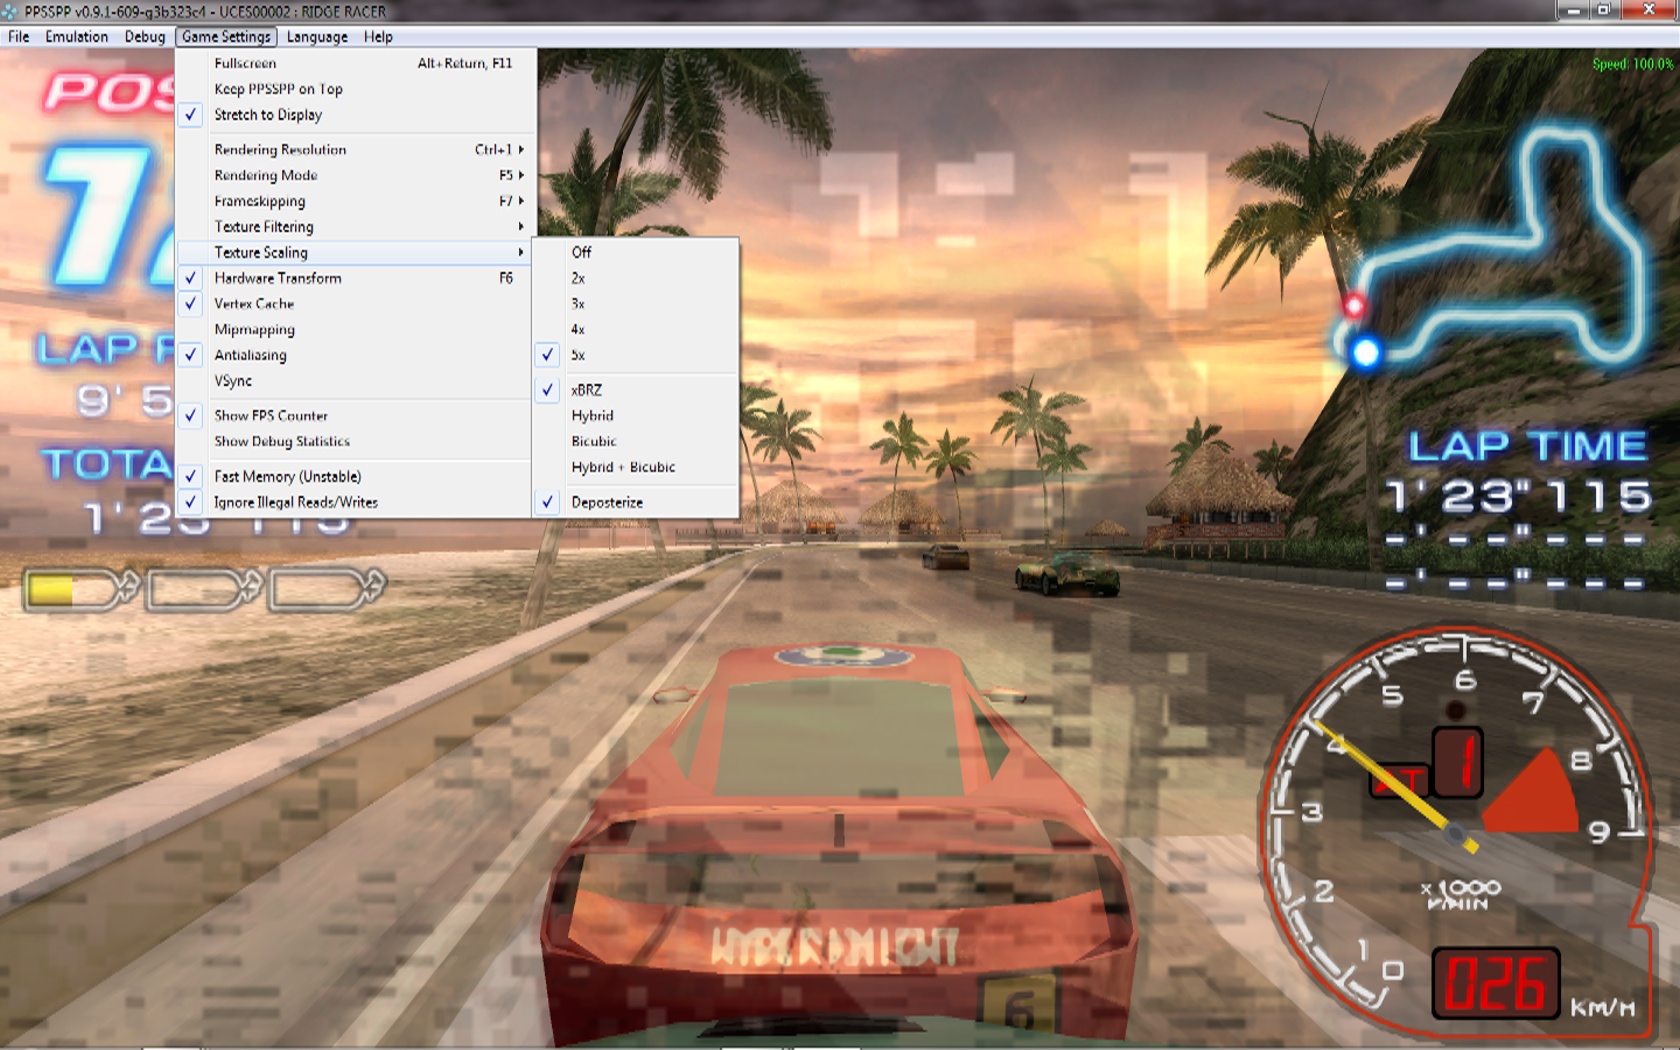Set texture scaling level to 2x
Image resolution: width=1680 pixels, height=1050 pixels.
pyautogui.click(x=578, y=278)
